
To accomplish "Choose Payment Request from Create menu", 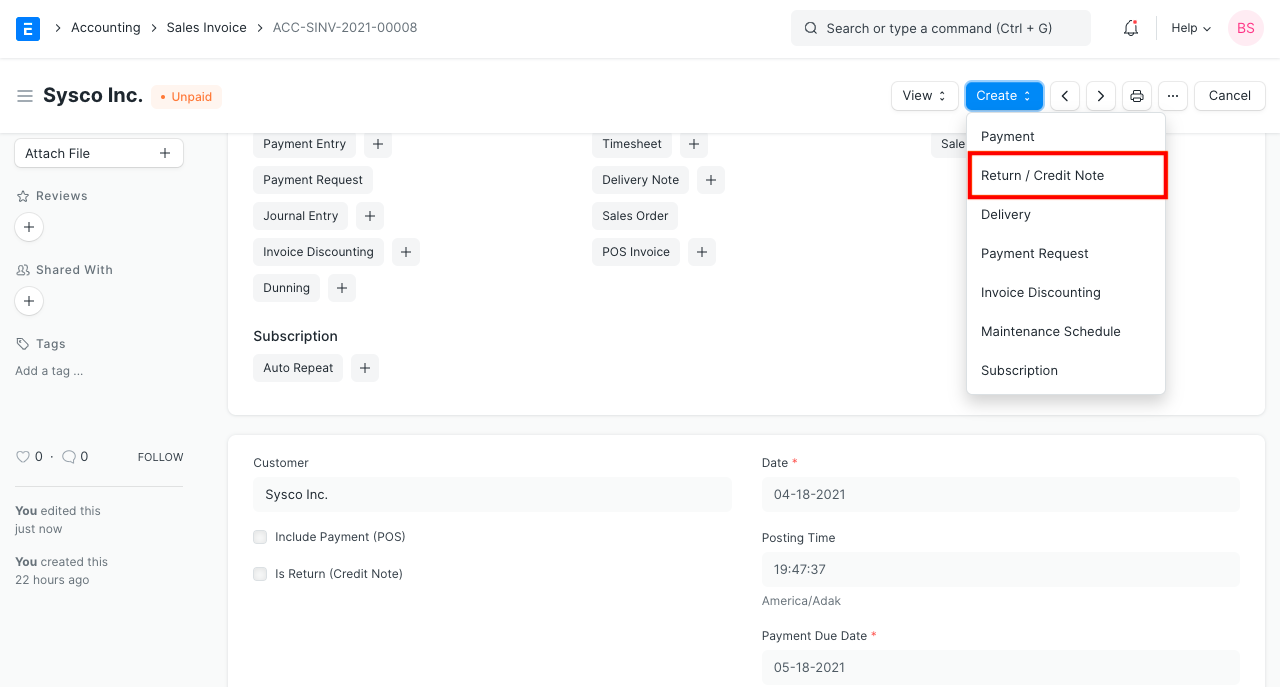I will pos(1035,254).
